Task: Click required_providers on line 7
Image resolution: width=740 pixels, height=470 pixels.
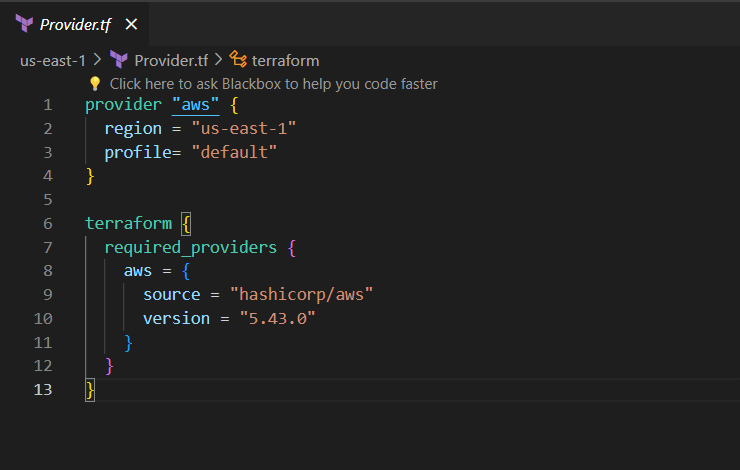Action: 191,247
